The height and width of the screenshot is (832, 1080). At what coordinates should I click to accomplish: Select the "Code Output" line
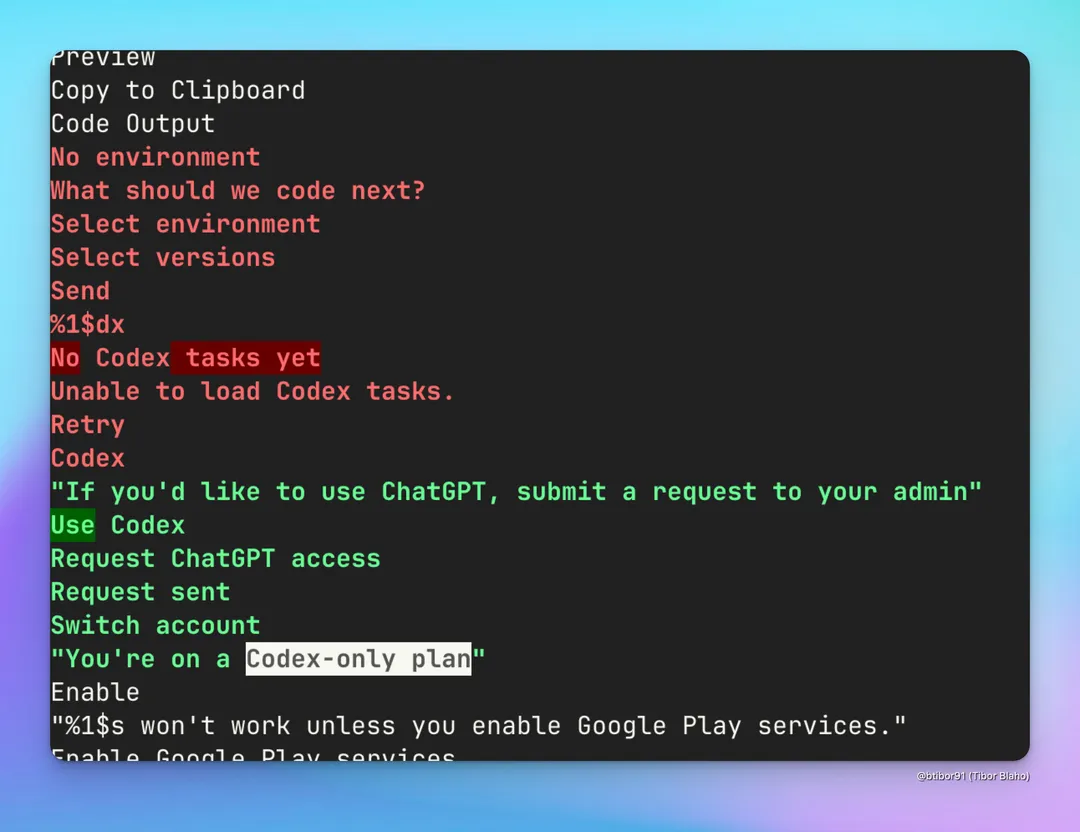click(x=133, y=124)
